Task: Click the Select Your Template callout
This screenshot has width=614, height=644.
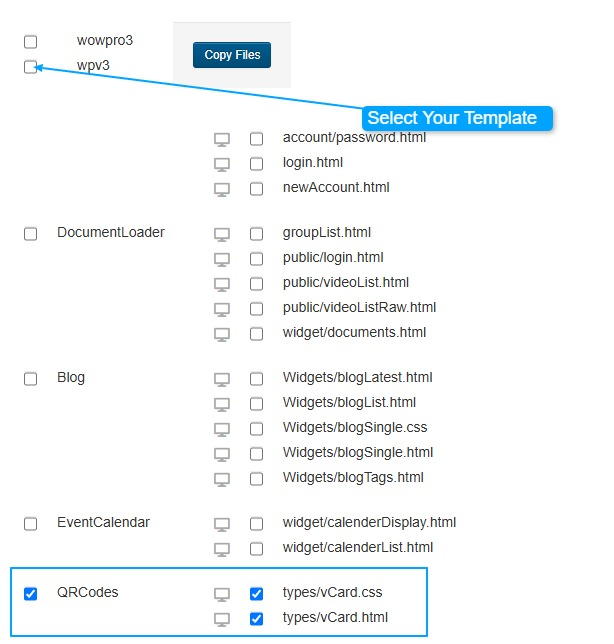Action: [x=452, y=118]
